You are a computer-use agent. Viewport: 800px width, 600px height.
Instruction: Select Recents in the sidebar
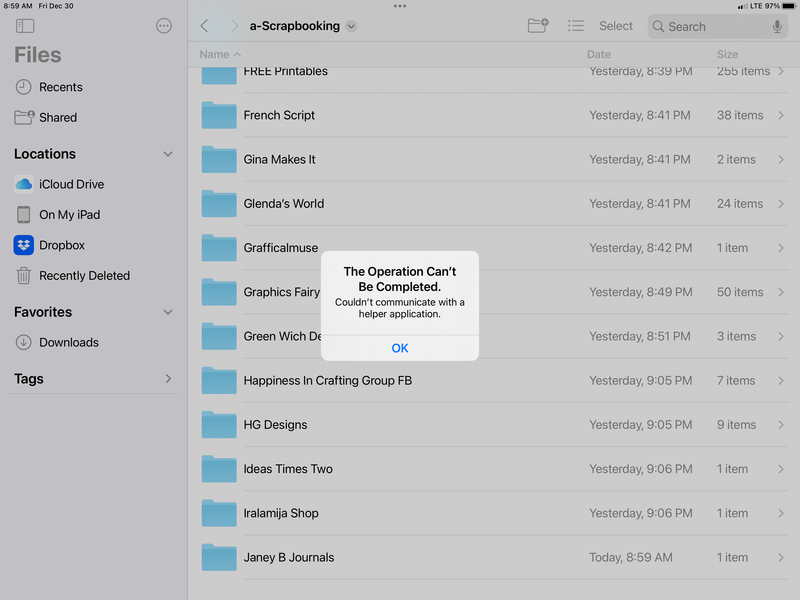tap(60, 87)
